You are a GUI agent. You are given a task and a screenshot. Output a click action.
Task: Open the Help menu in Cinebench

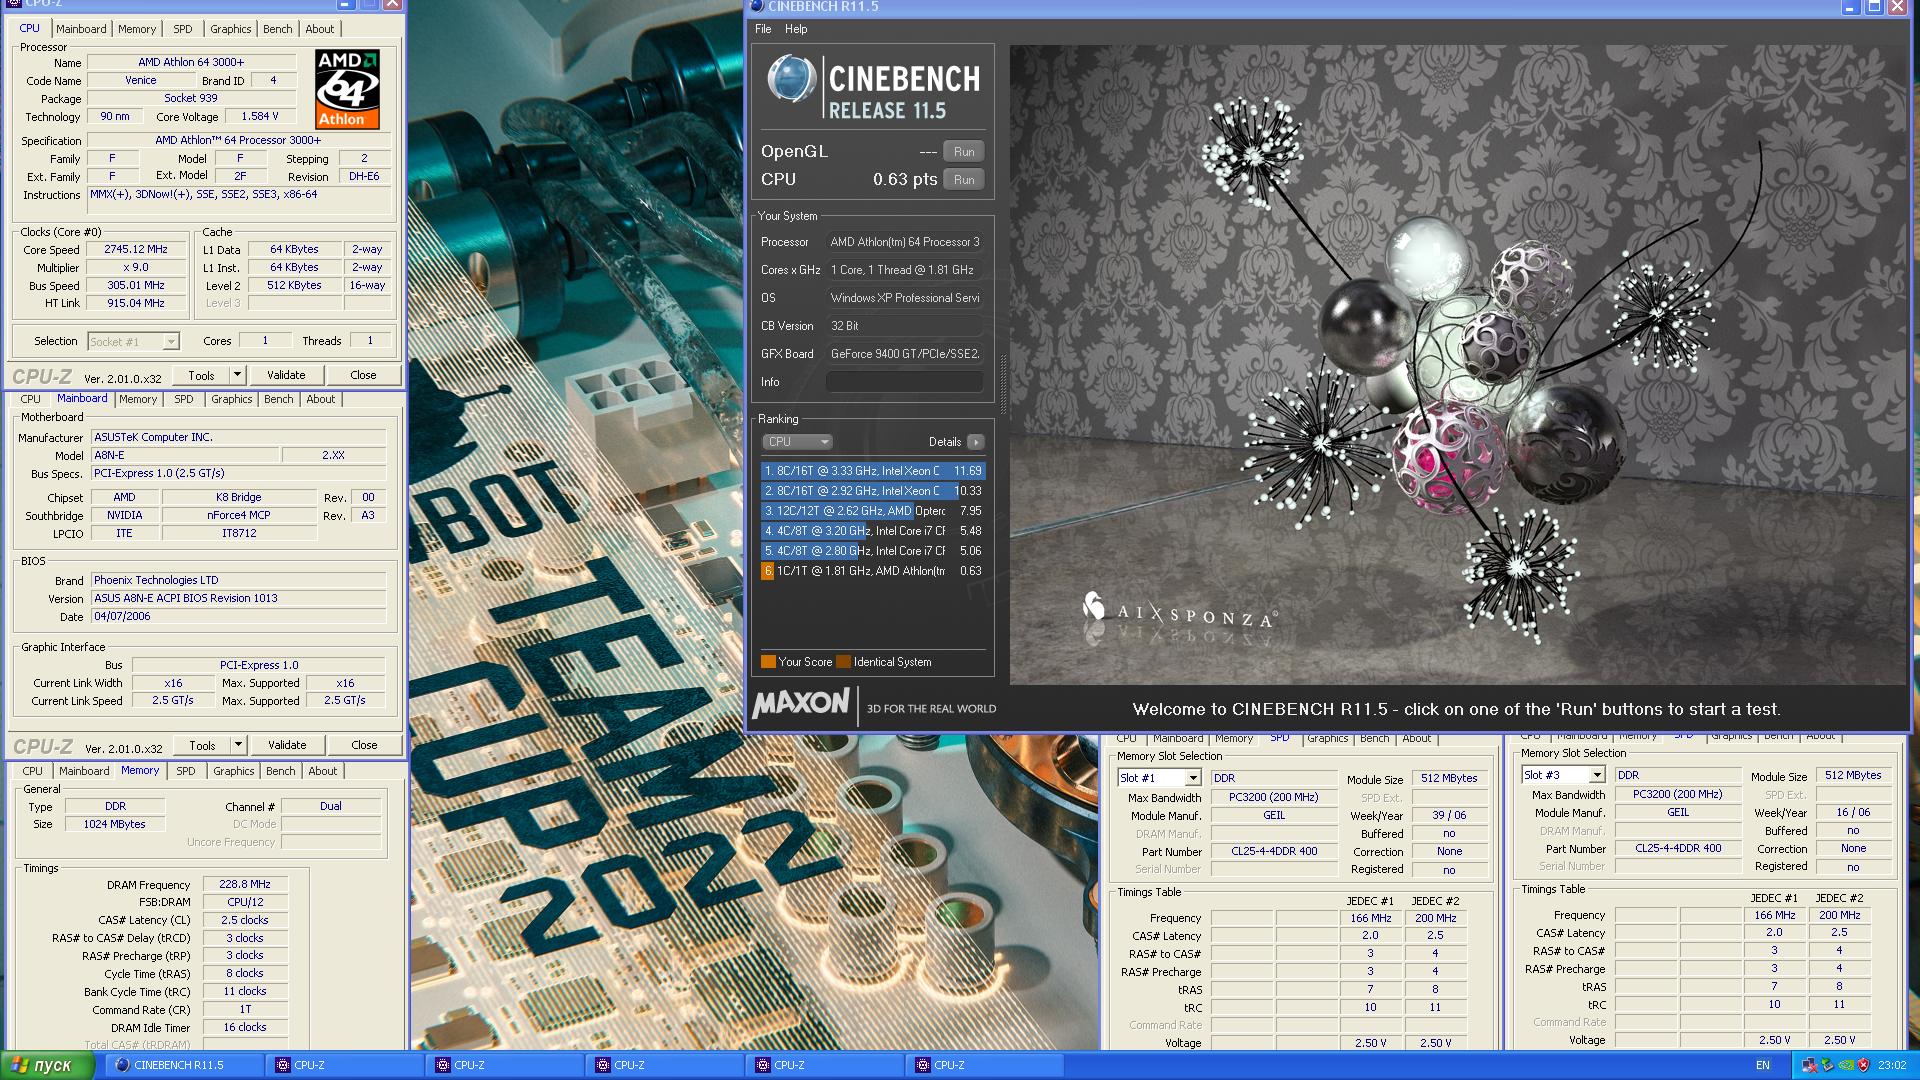coord(796,29)
